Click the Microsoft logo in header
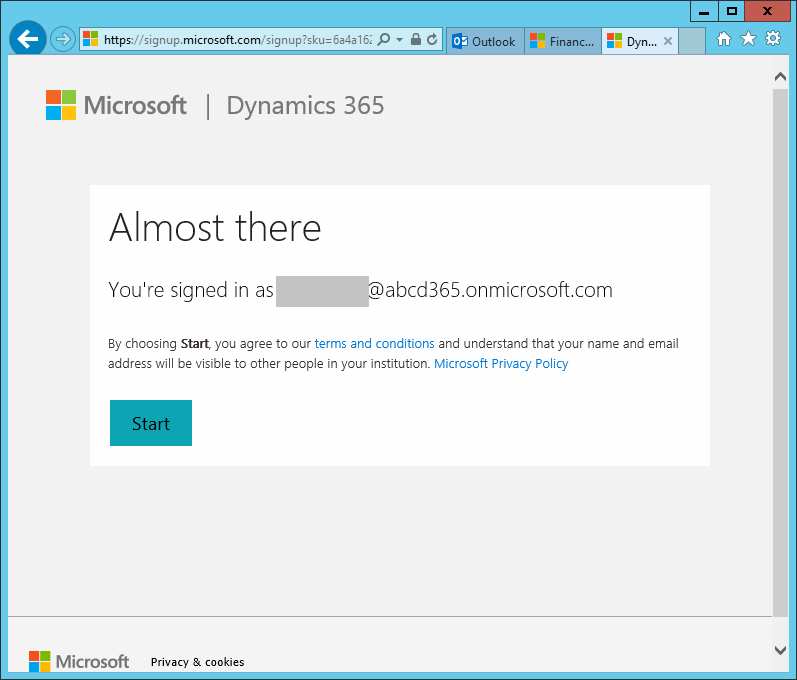Viewport: 797px width, 680px height. (116, 105)
